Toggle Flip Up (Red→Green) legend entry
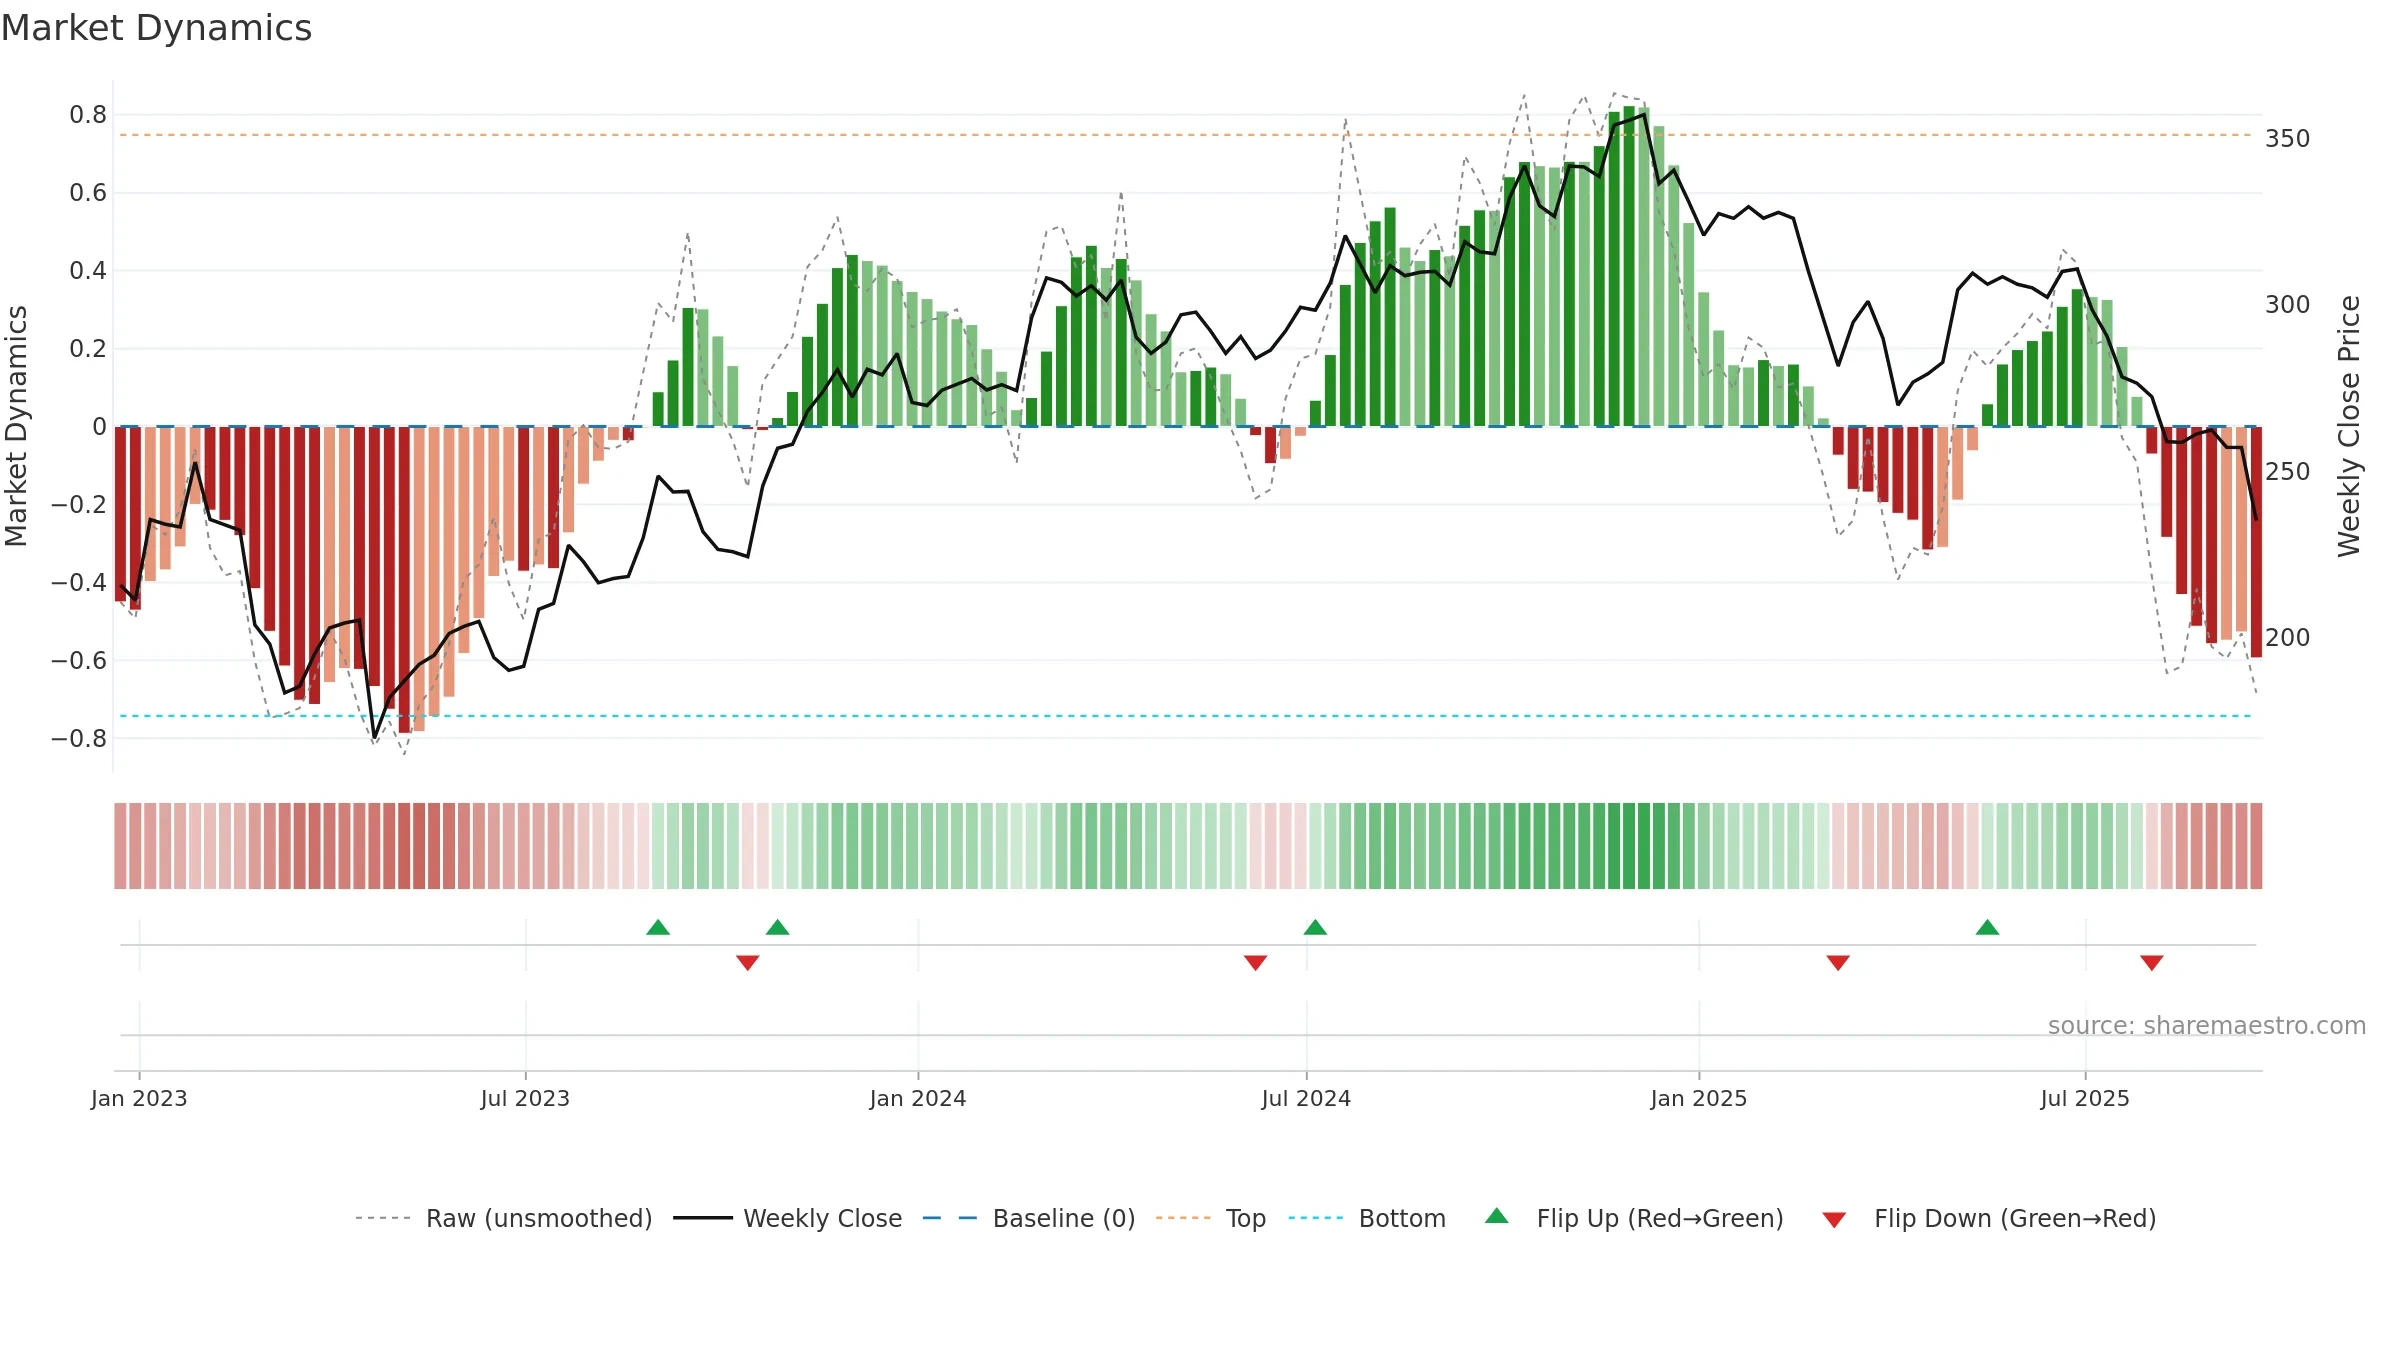 1634,1218
